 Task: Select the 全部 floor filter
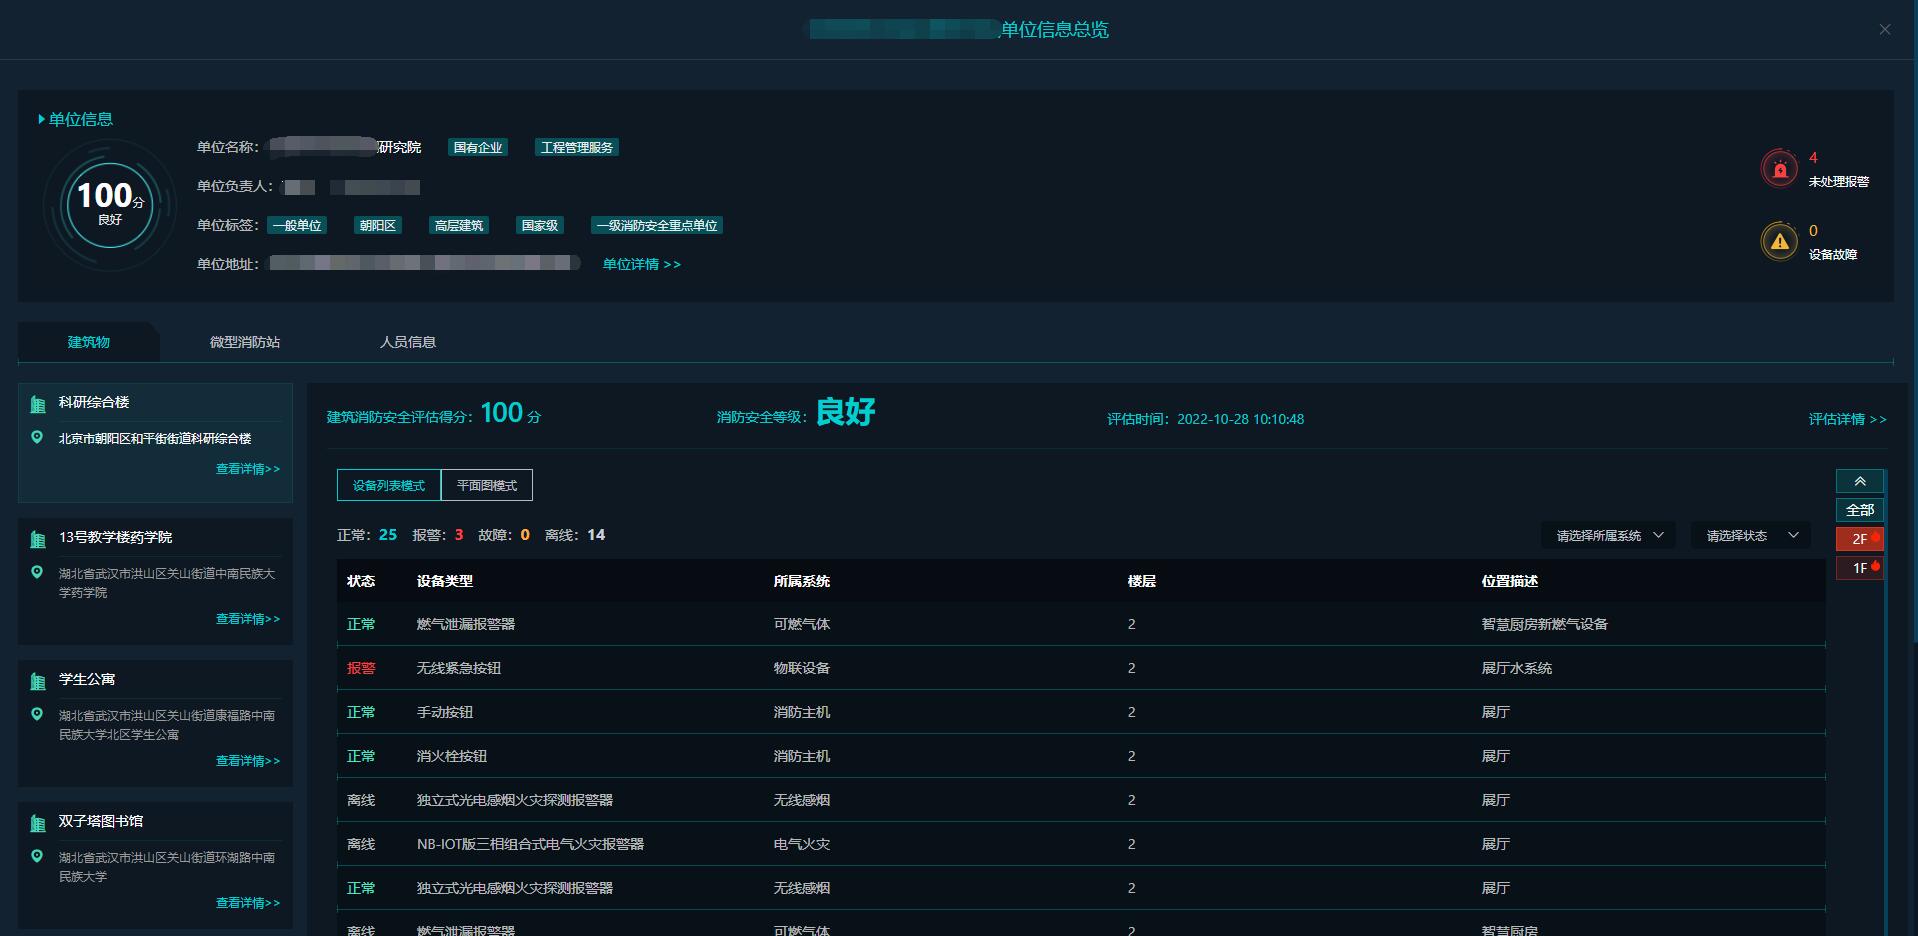[x=1860, y=510]
